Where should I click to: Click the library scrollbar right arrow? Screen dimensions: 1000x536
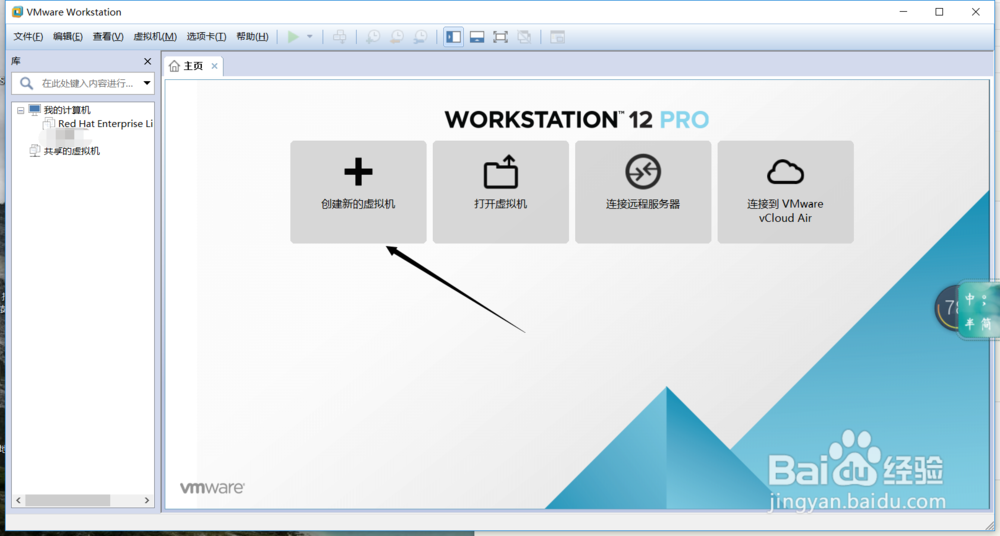point(147,500)
